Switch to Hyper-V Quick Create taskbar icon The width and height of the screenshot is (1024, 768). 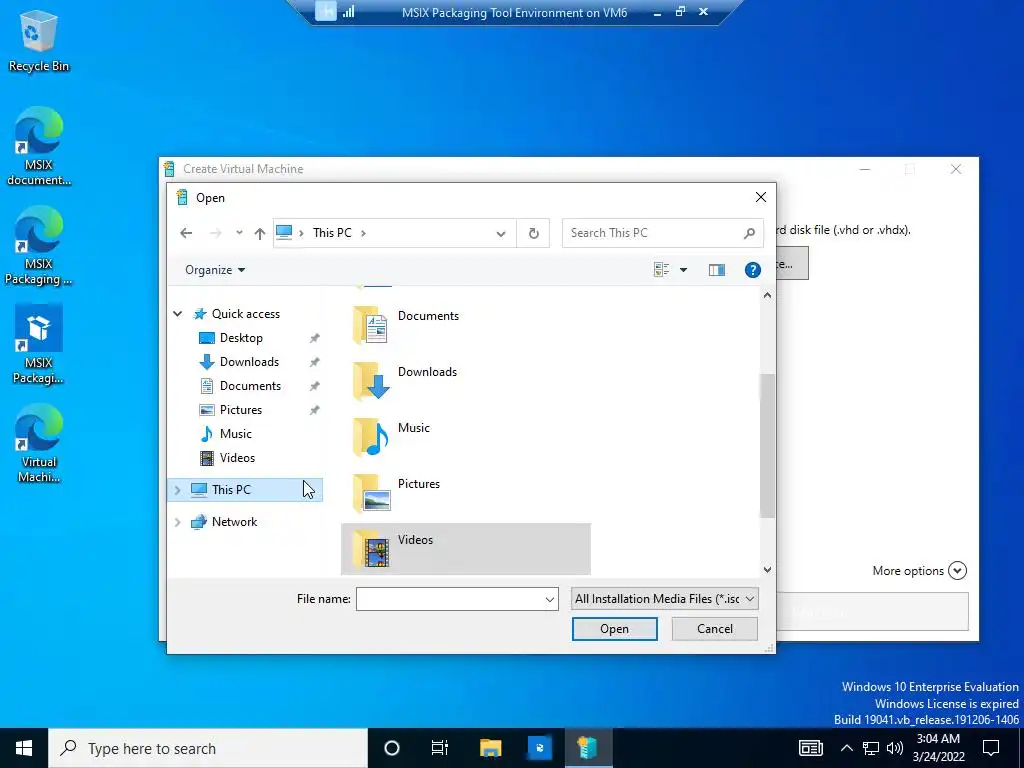coord(588,748)
